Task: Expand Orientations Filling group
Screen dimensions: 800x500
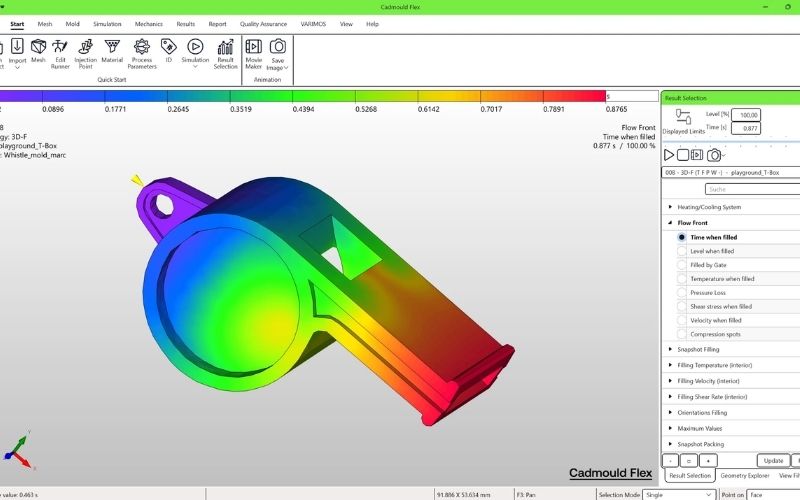Action: [670, 412]
